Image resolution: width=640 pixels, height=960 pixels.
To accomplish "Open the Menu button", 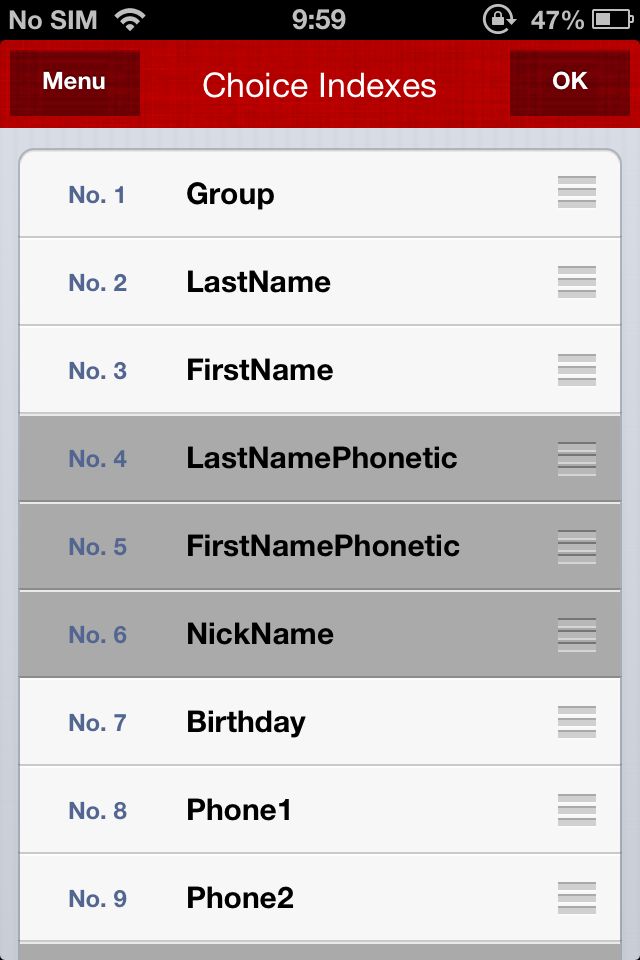I will (x=75, y=83).
